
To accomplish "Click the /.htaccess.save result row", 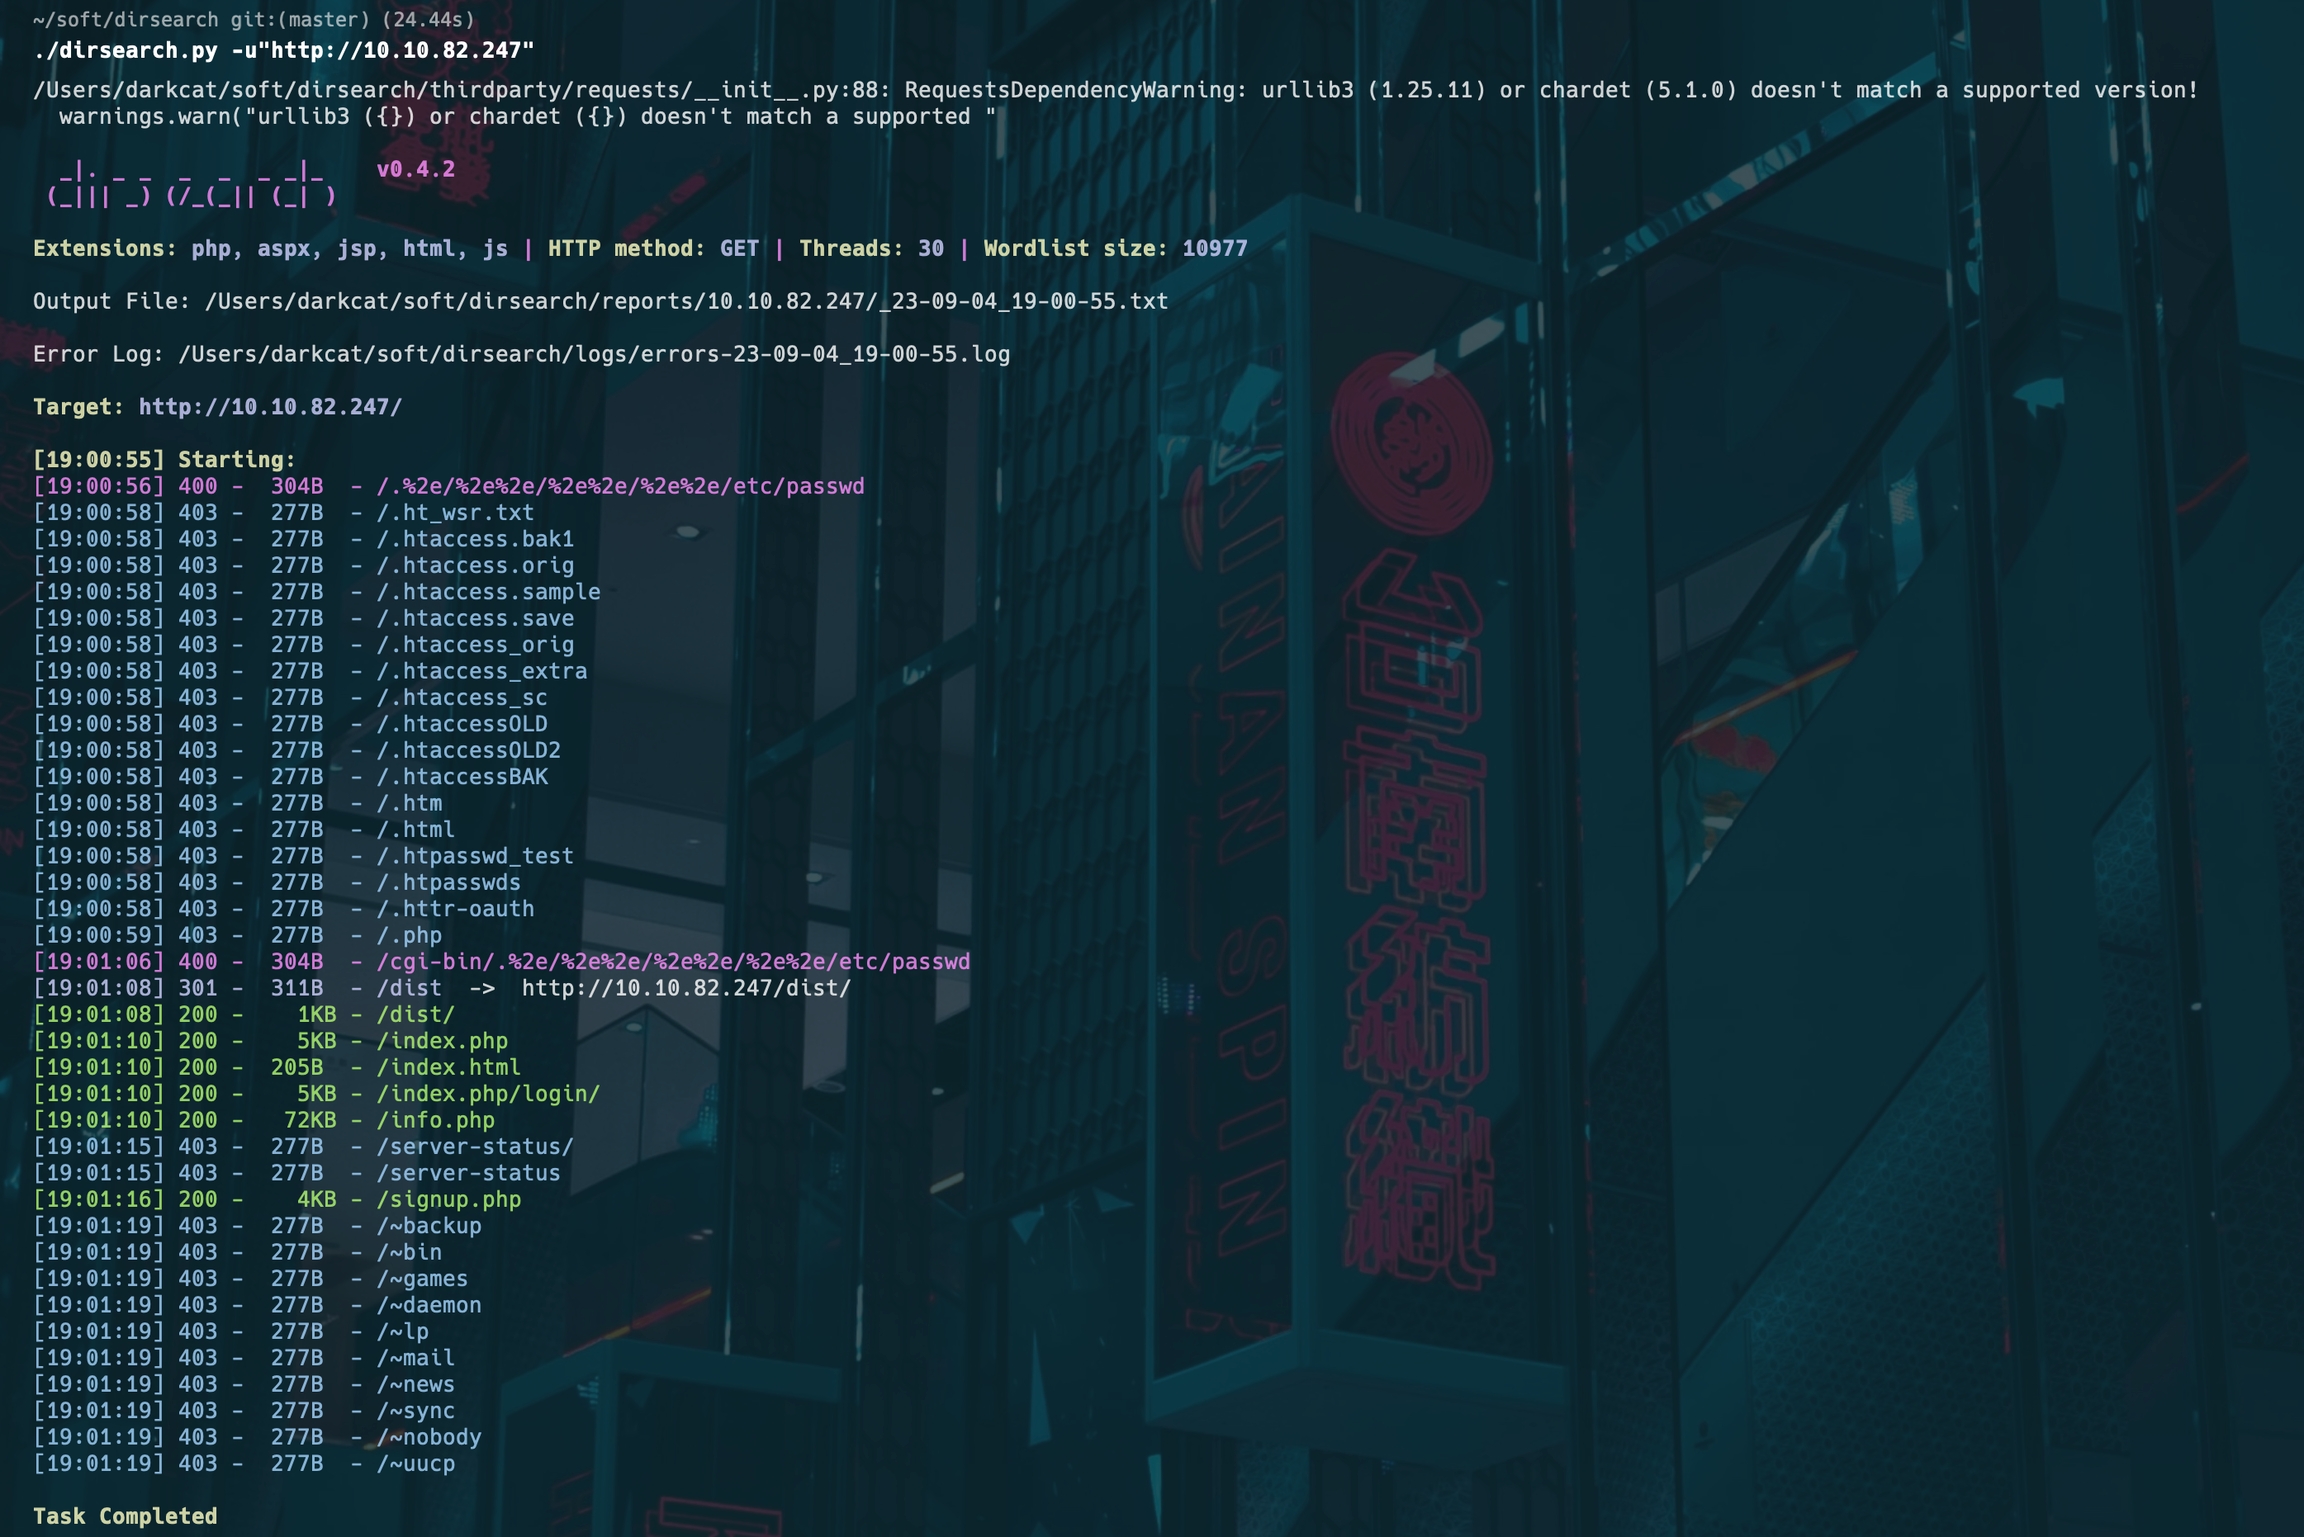I will coord(304,619).
